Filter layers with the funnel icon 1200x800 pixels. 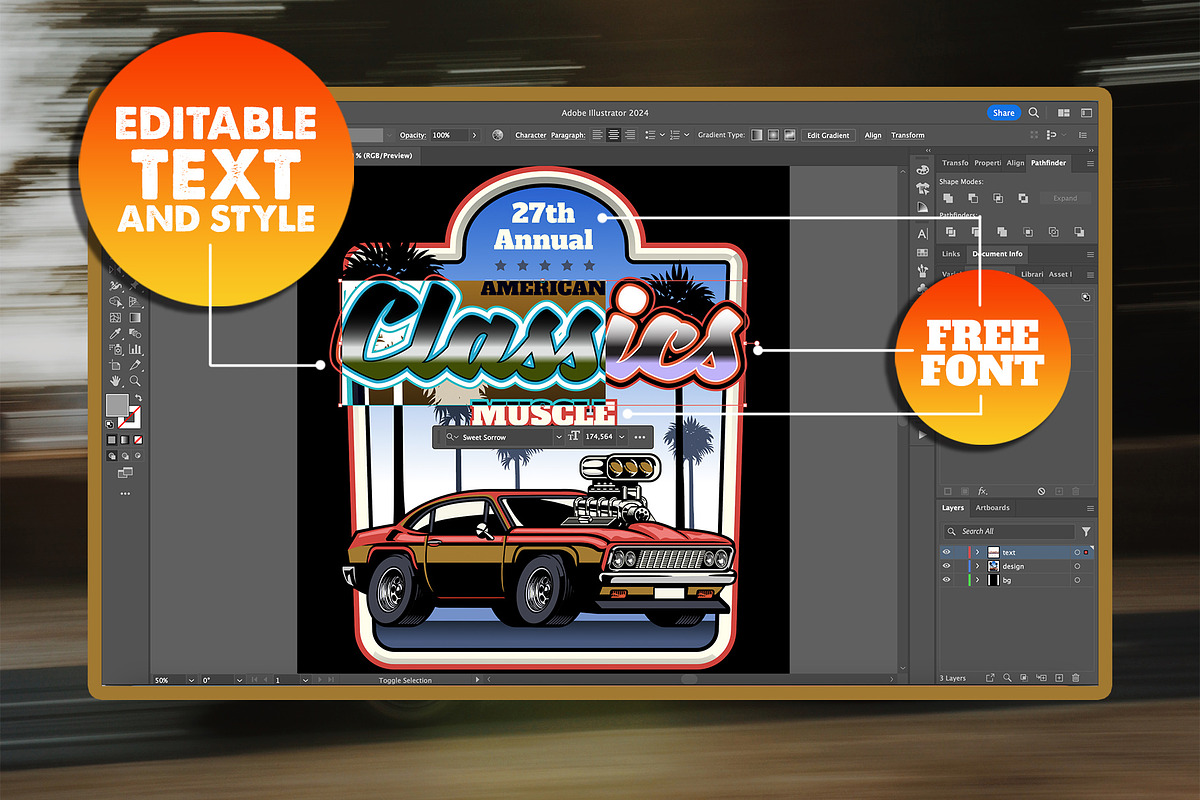1086,531
